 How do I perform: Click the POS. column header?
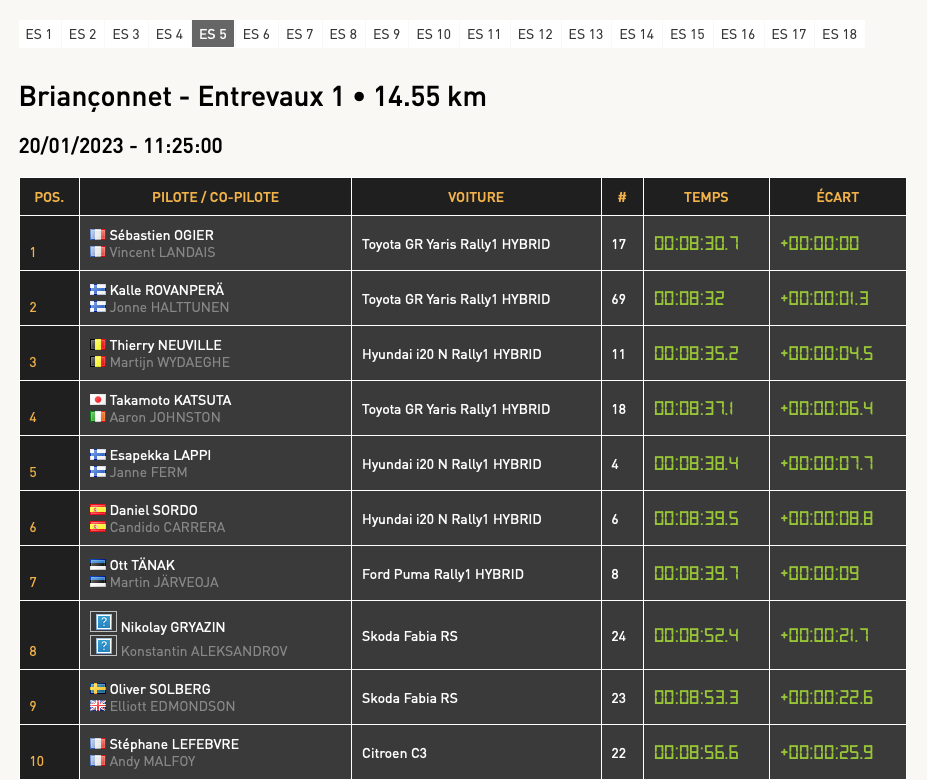(49, 197)
